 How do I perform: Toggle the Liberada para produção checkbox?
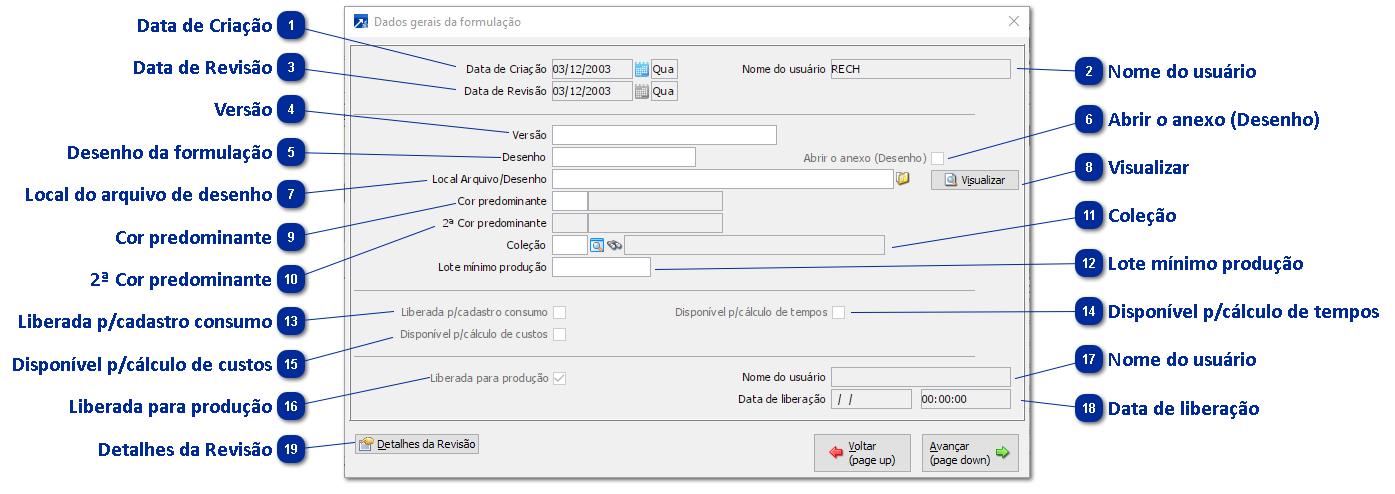coord(560,379)
